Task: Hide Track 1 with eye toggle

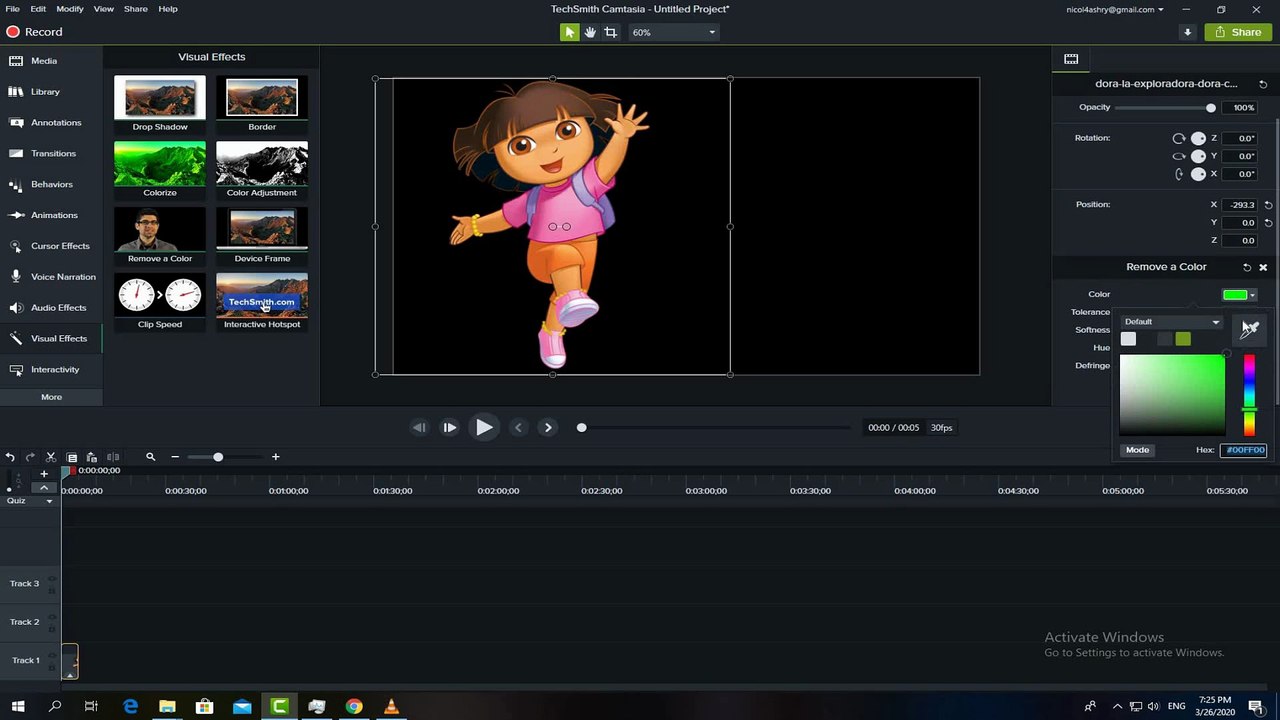Action: pos(52,655)
